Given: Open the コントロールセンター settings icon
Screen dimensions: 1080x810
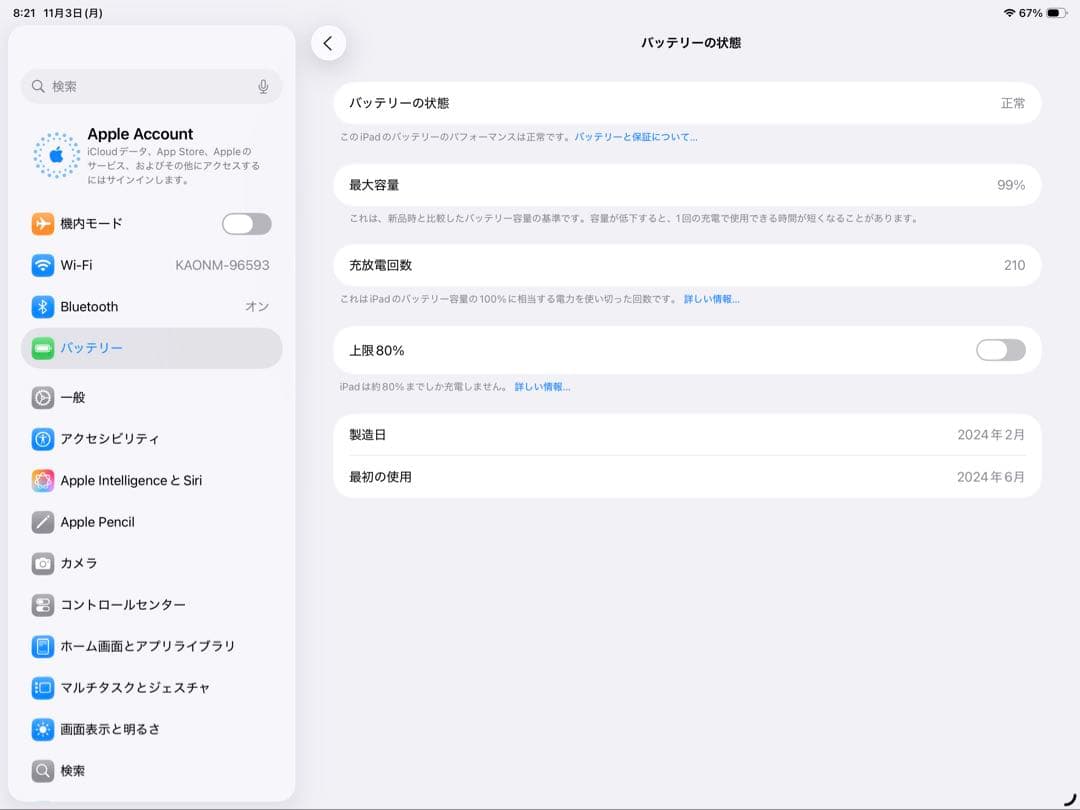Looking at the screenshot, I should pyautogui.click(x=42, y=605).
